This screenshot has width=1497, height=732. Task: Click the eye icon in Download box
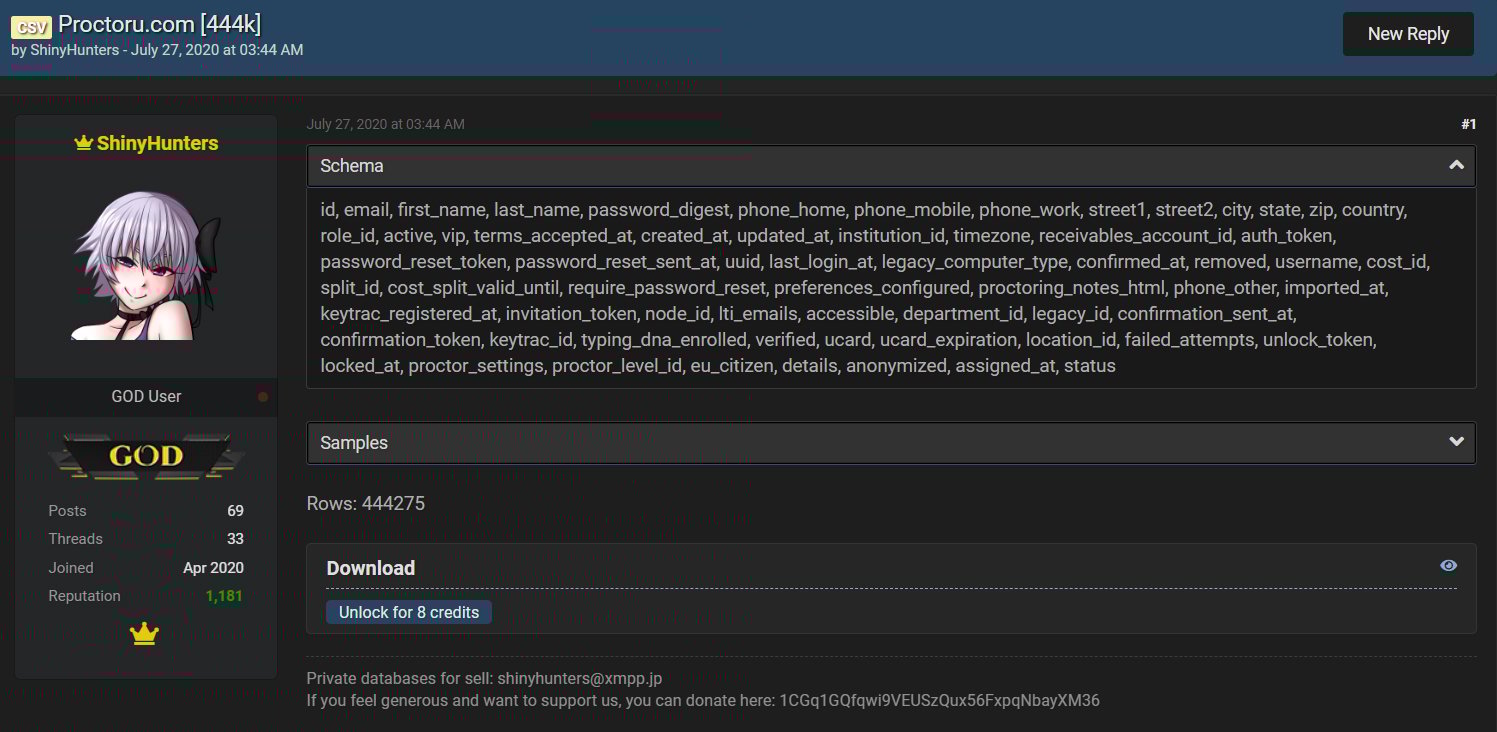coord(1448,566)
